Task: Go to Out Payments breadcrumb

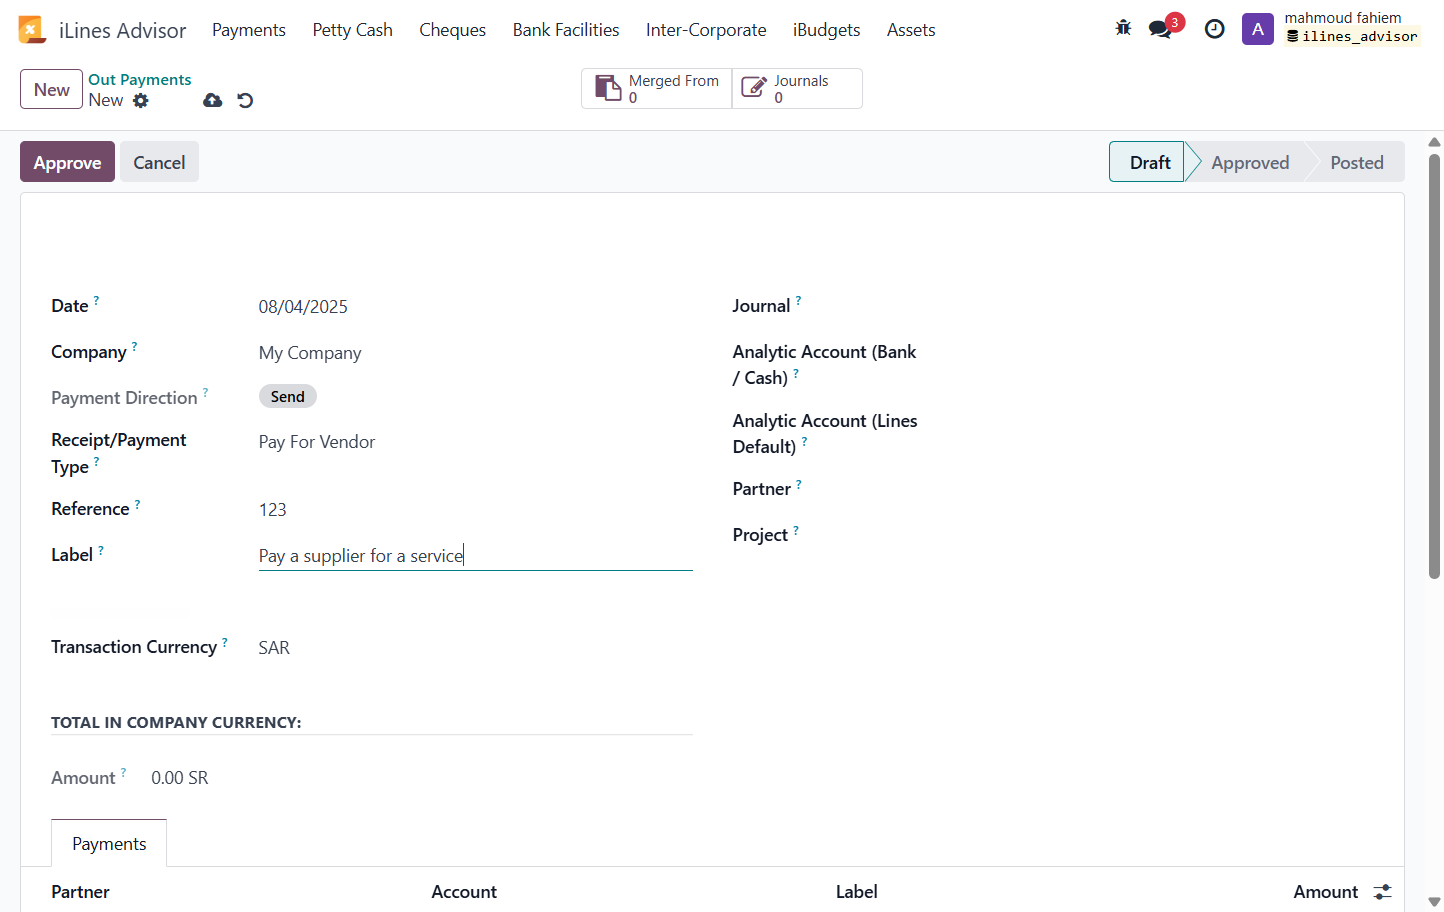Action: [140, 79]
